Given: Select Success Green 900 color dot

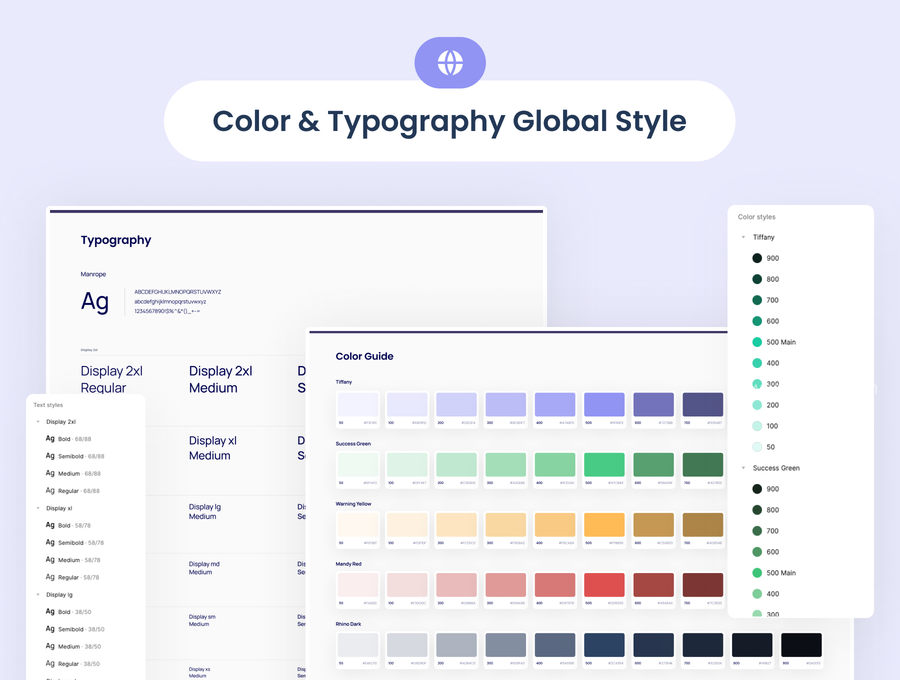Looking at the screenshot, I should 757,489.
